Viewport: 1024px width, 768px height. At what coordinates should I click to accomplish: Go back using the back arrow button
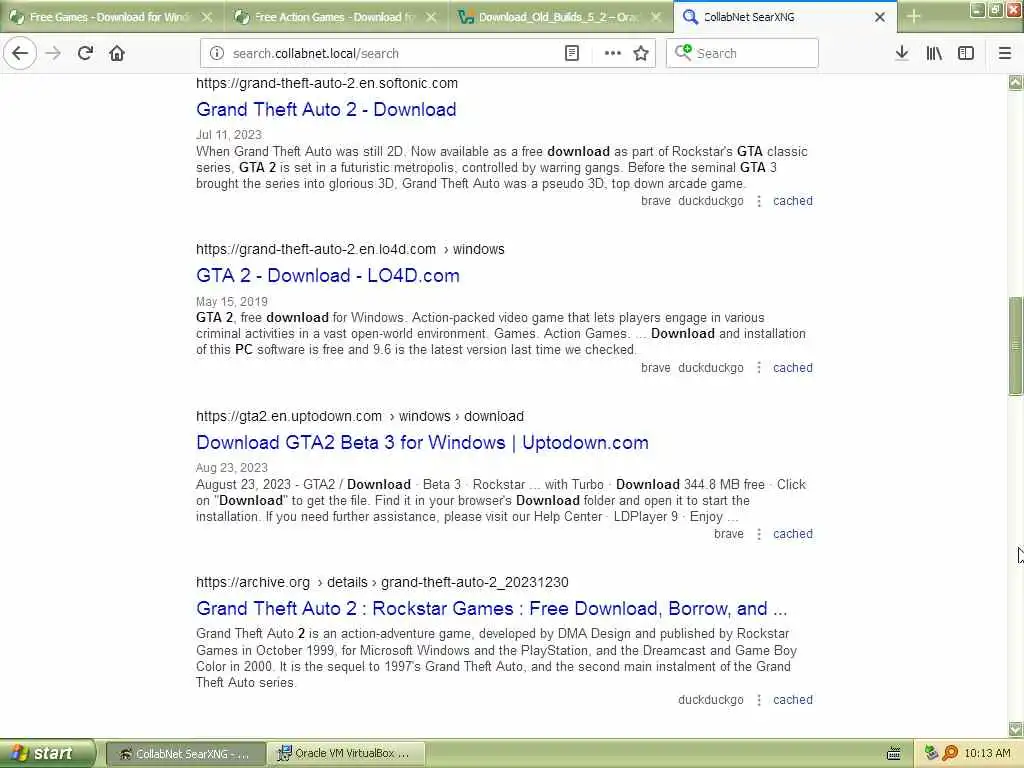[x=20, y=53]
